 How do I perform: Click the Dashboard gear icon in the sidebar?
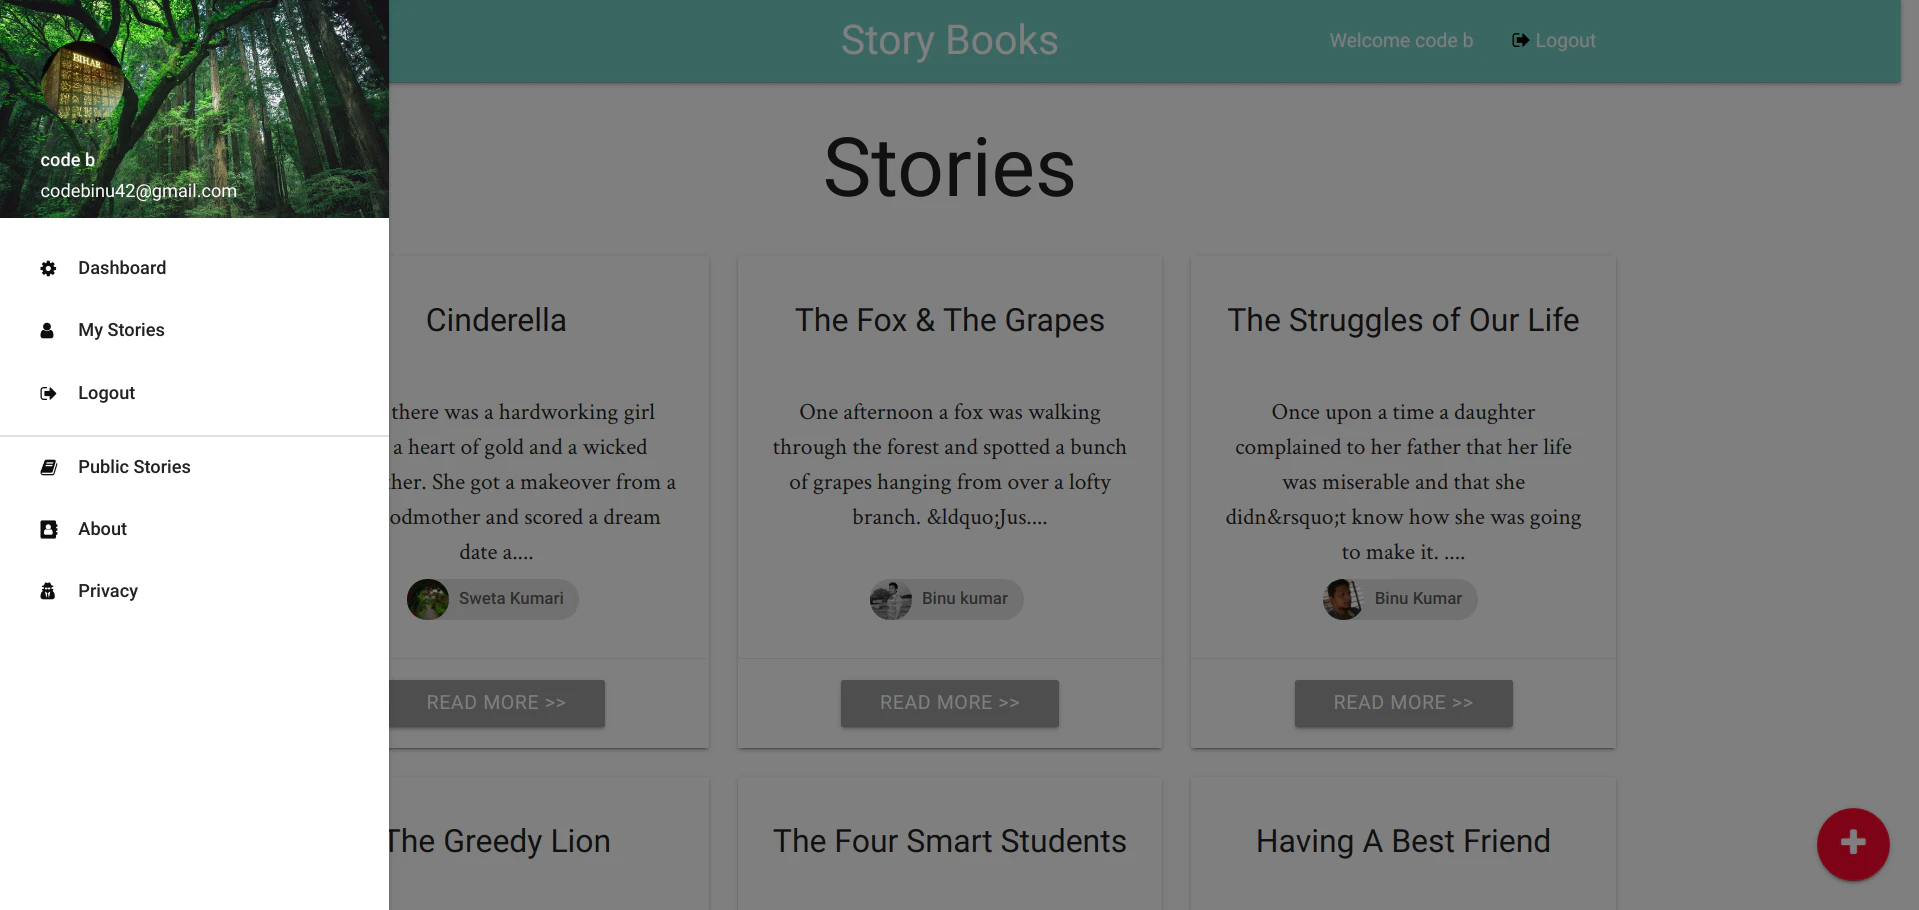[47, 268]
